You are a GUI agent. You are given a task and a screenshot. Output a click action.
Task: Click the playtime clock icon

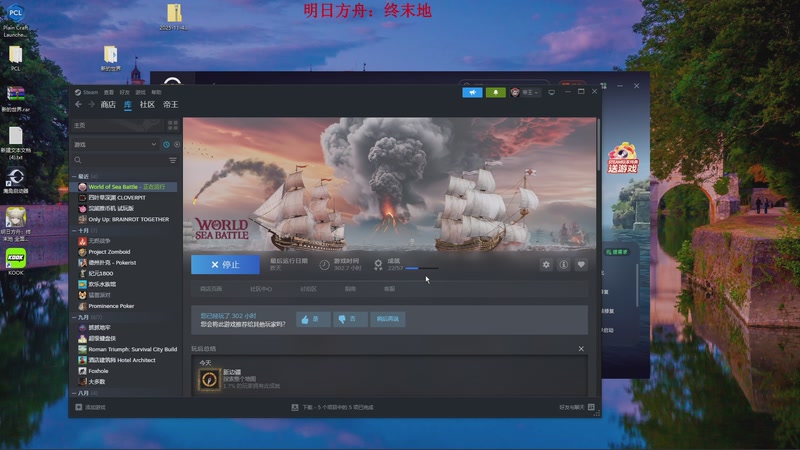(x=324, y=264)
